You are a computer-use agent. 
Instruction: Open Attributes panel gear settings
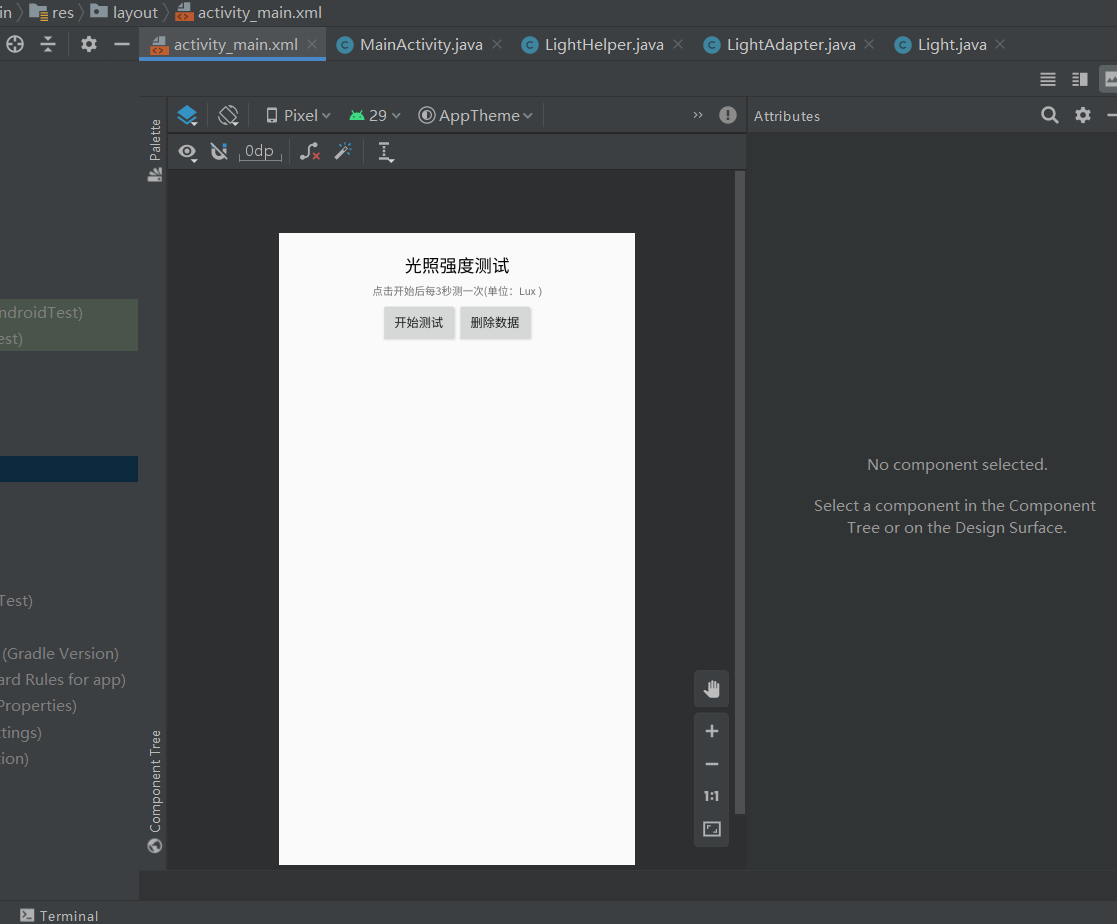(x=1083, y=115)
